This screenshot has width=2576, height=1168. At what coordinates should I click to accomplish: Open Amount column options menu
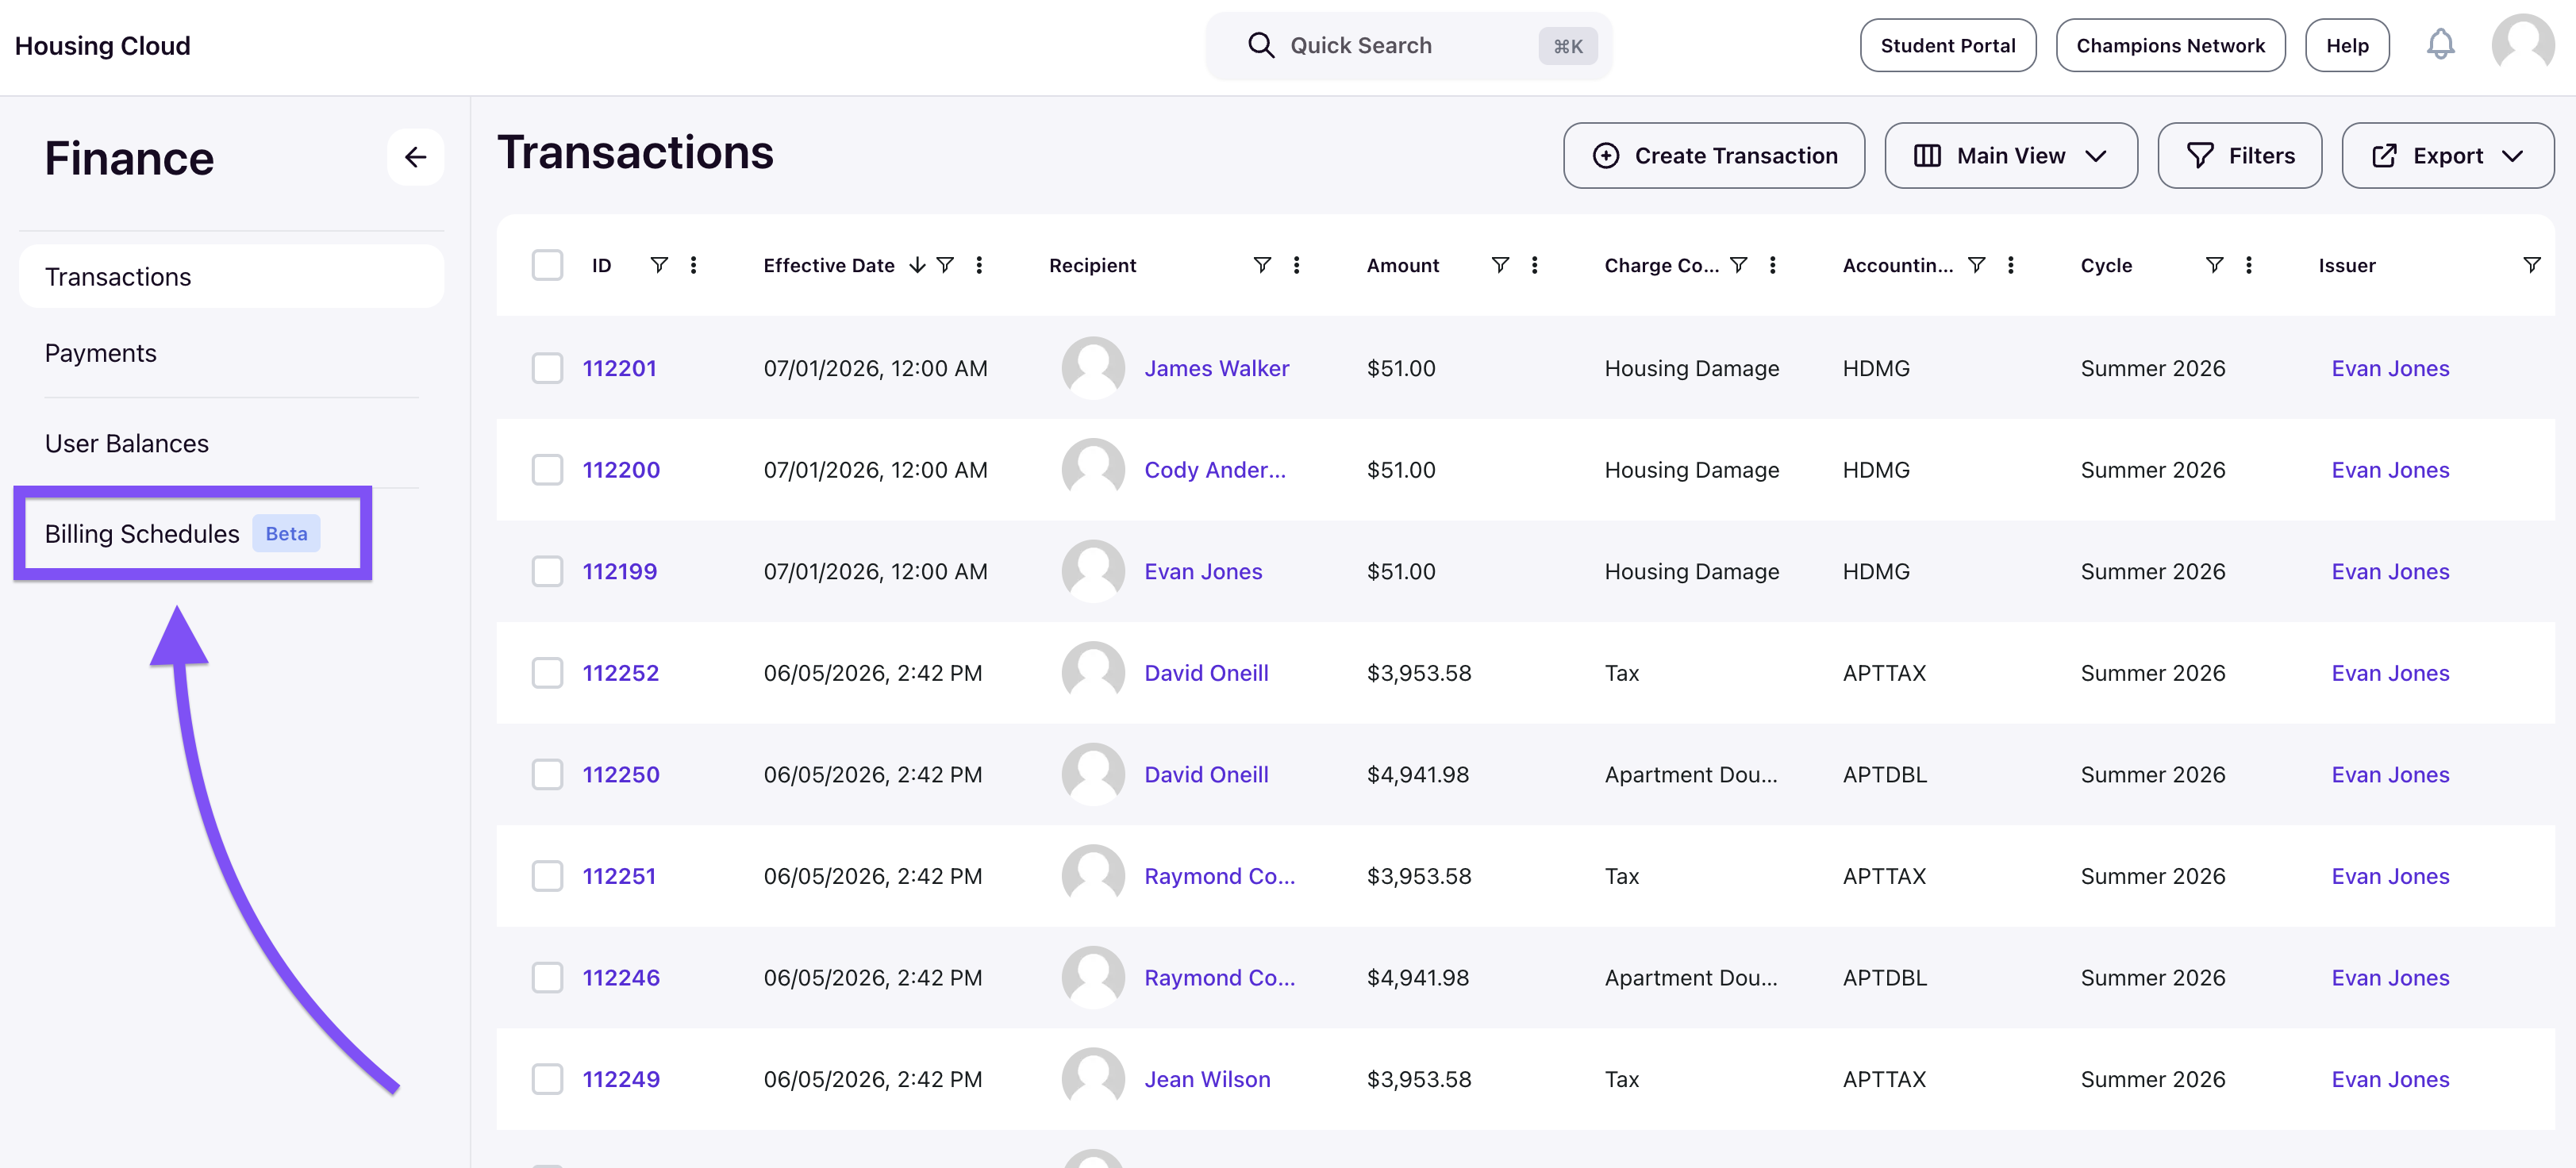pyautogui.click(x=1534, y=265)
